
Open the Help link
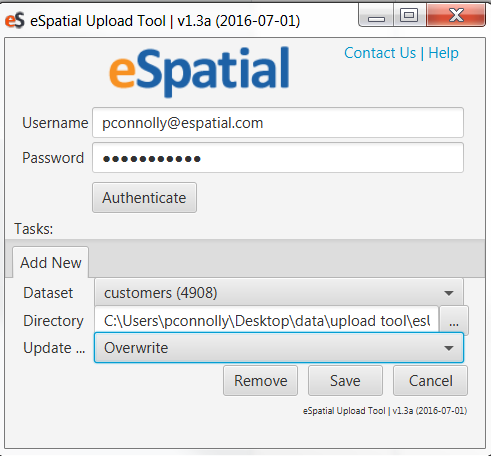(x=443, y=53)
